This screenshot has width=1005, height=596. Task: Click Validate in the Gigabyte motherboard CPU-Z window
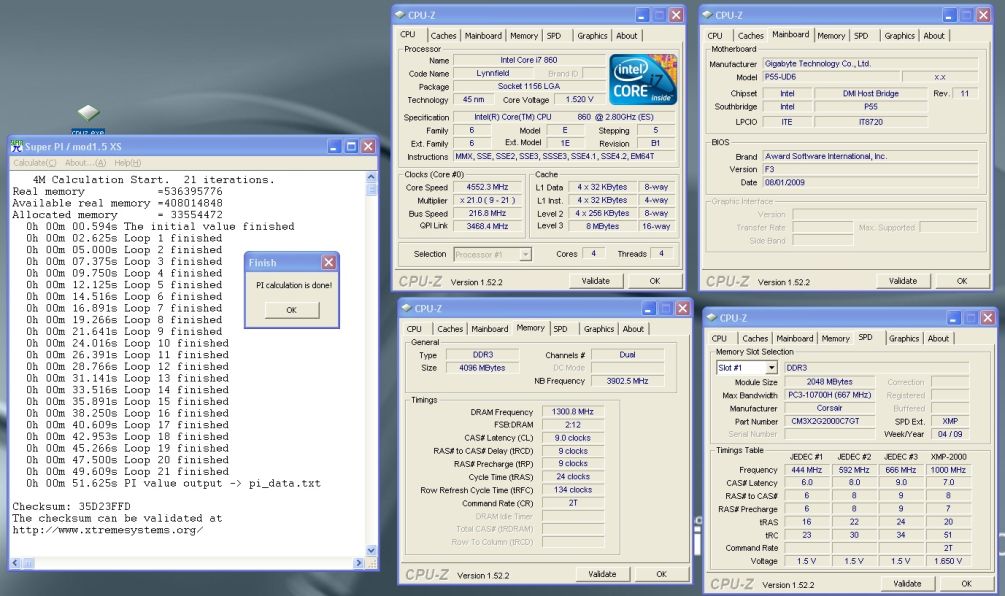point(903,281)
